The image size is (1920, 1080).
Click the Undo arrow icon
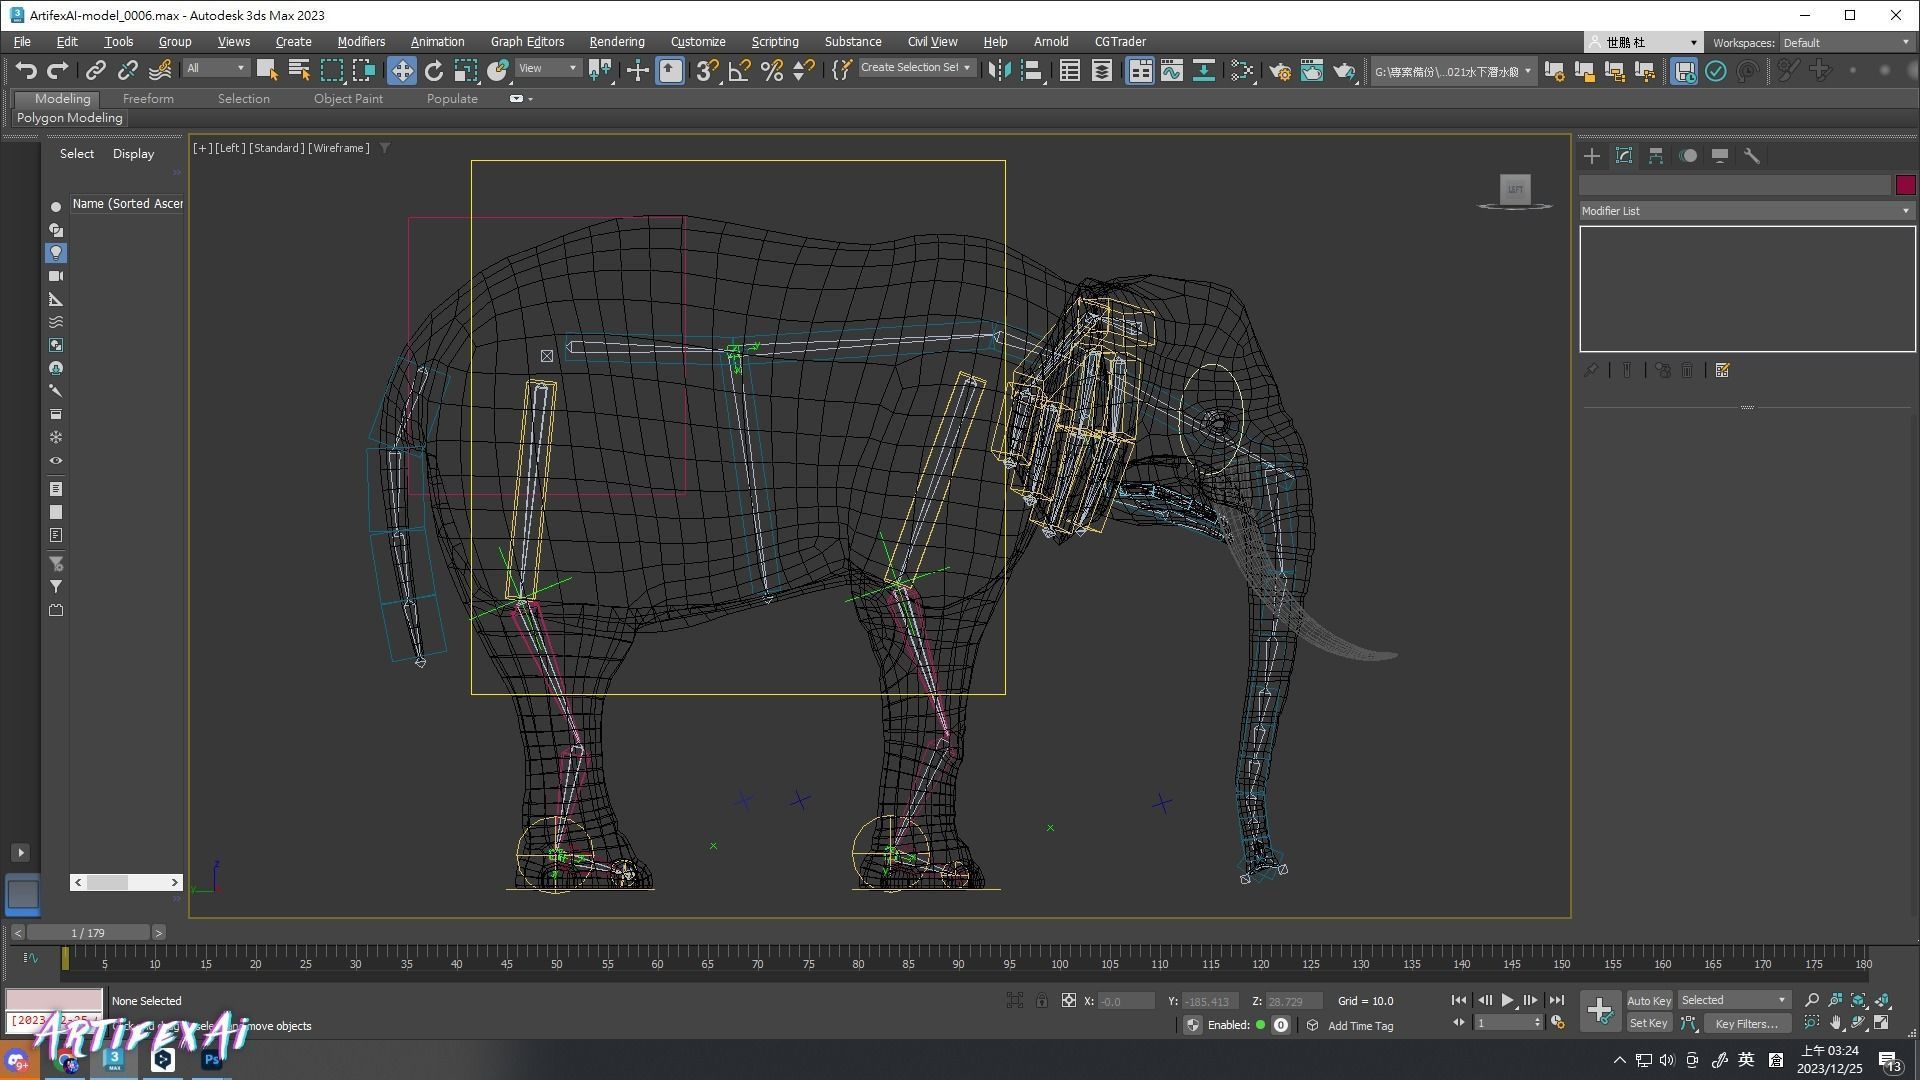coord(26,70)
